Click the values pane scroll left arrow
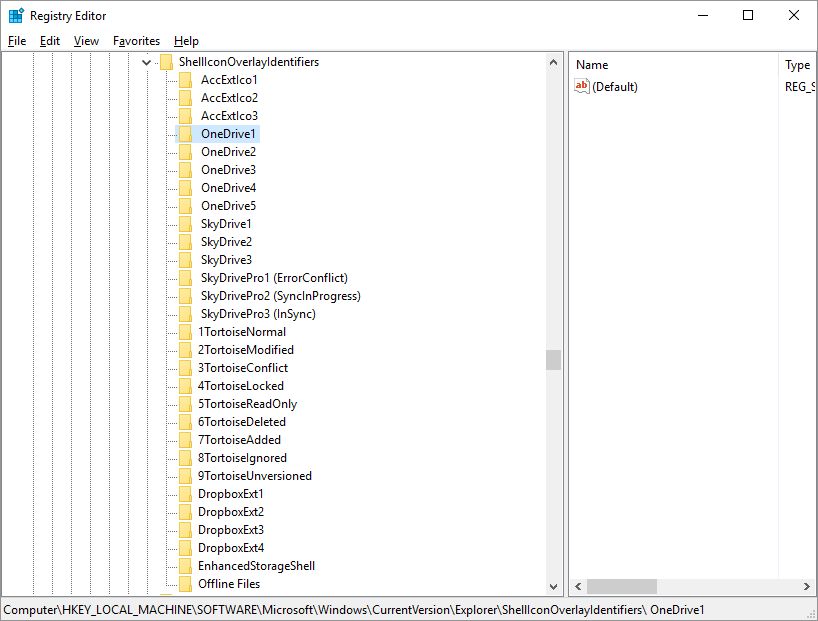818x621 pixels. [578, 587]
